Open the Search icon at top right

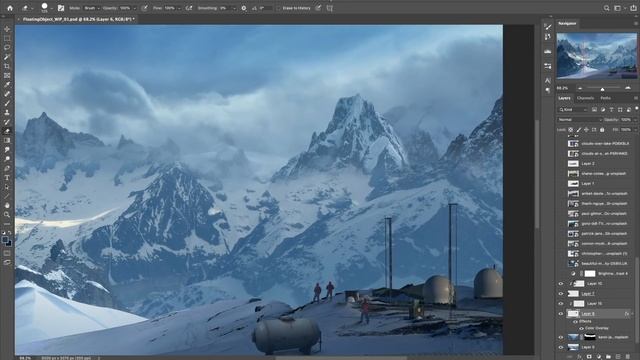tap(607, 8)
